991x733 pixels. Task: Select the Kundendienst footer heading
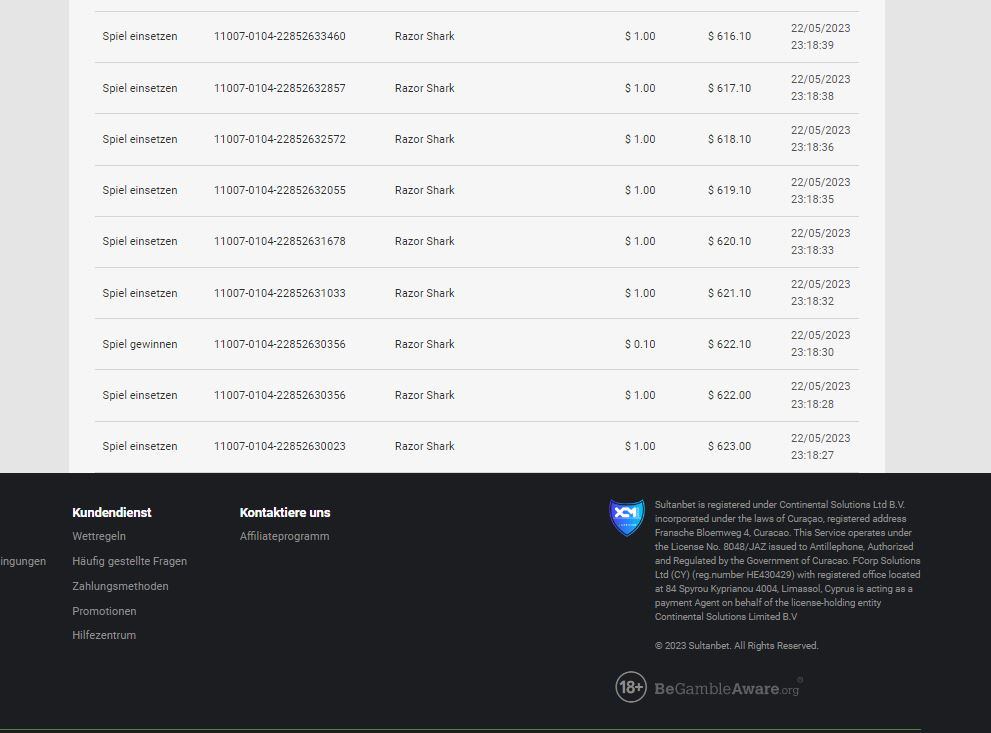(112, 512)
